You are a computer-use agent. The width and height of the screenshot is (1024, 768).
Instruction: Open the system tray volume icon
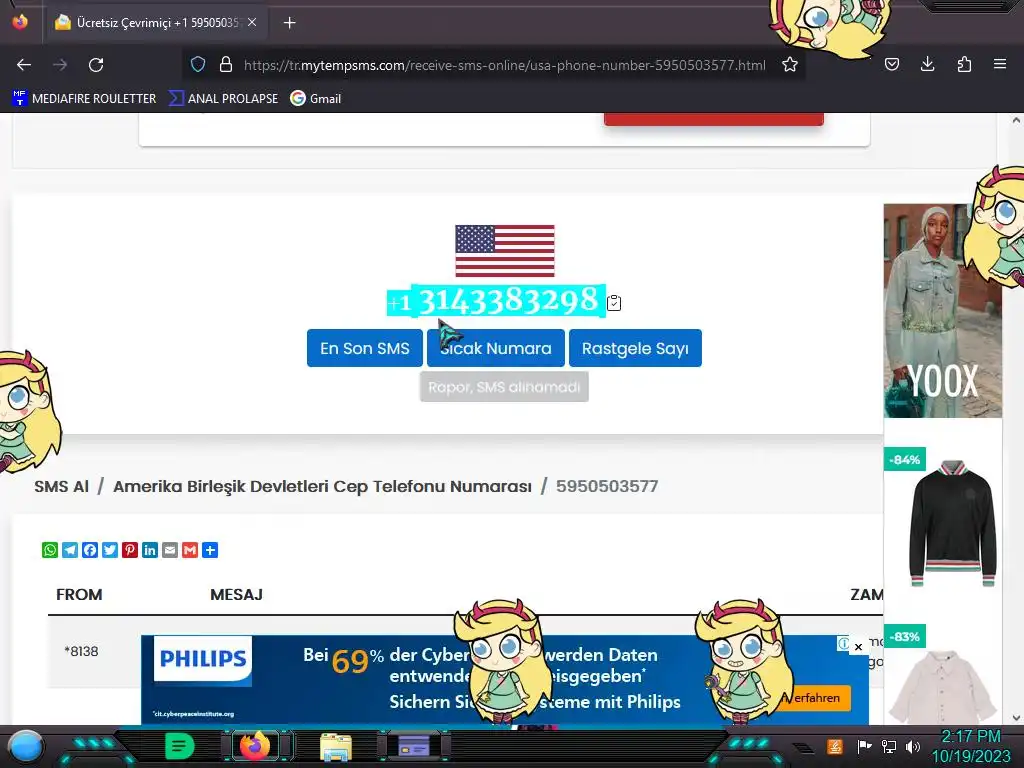(x=912, y=746)
